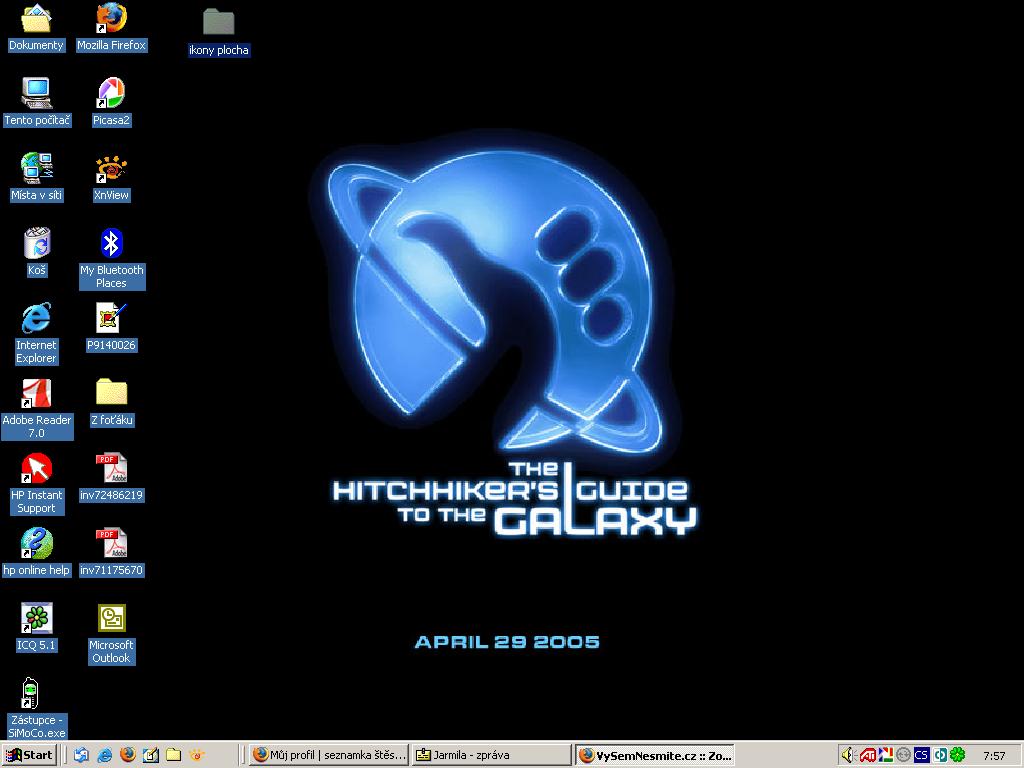
Task: Click the gray round sync tray icon
Action: 903,755
